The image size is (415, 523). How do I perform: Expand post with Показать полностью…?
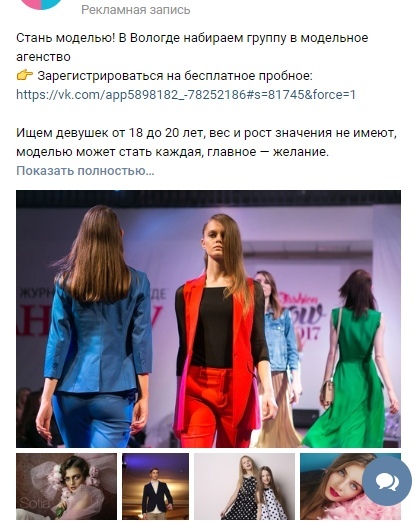[85, 170]
